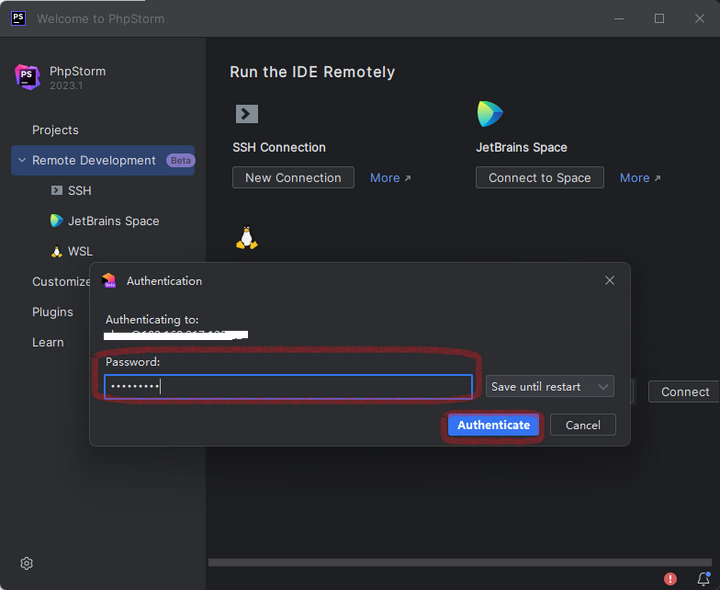Select JetBrains Space in the sidebar

[113, 221]
